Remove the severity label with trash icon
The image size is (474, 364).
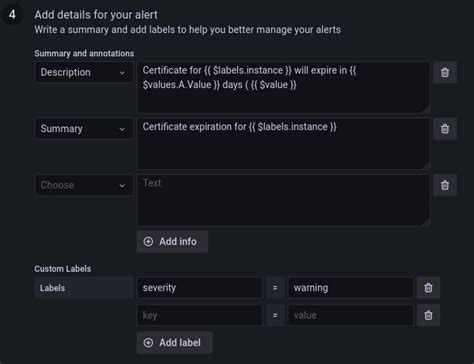tap(428, 288)
